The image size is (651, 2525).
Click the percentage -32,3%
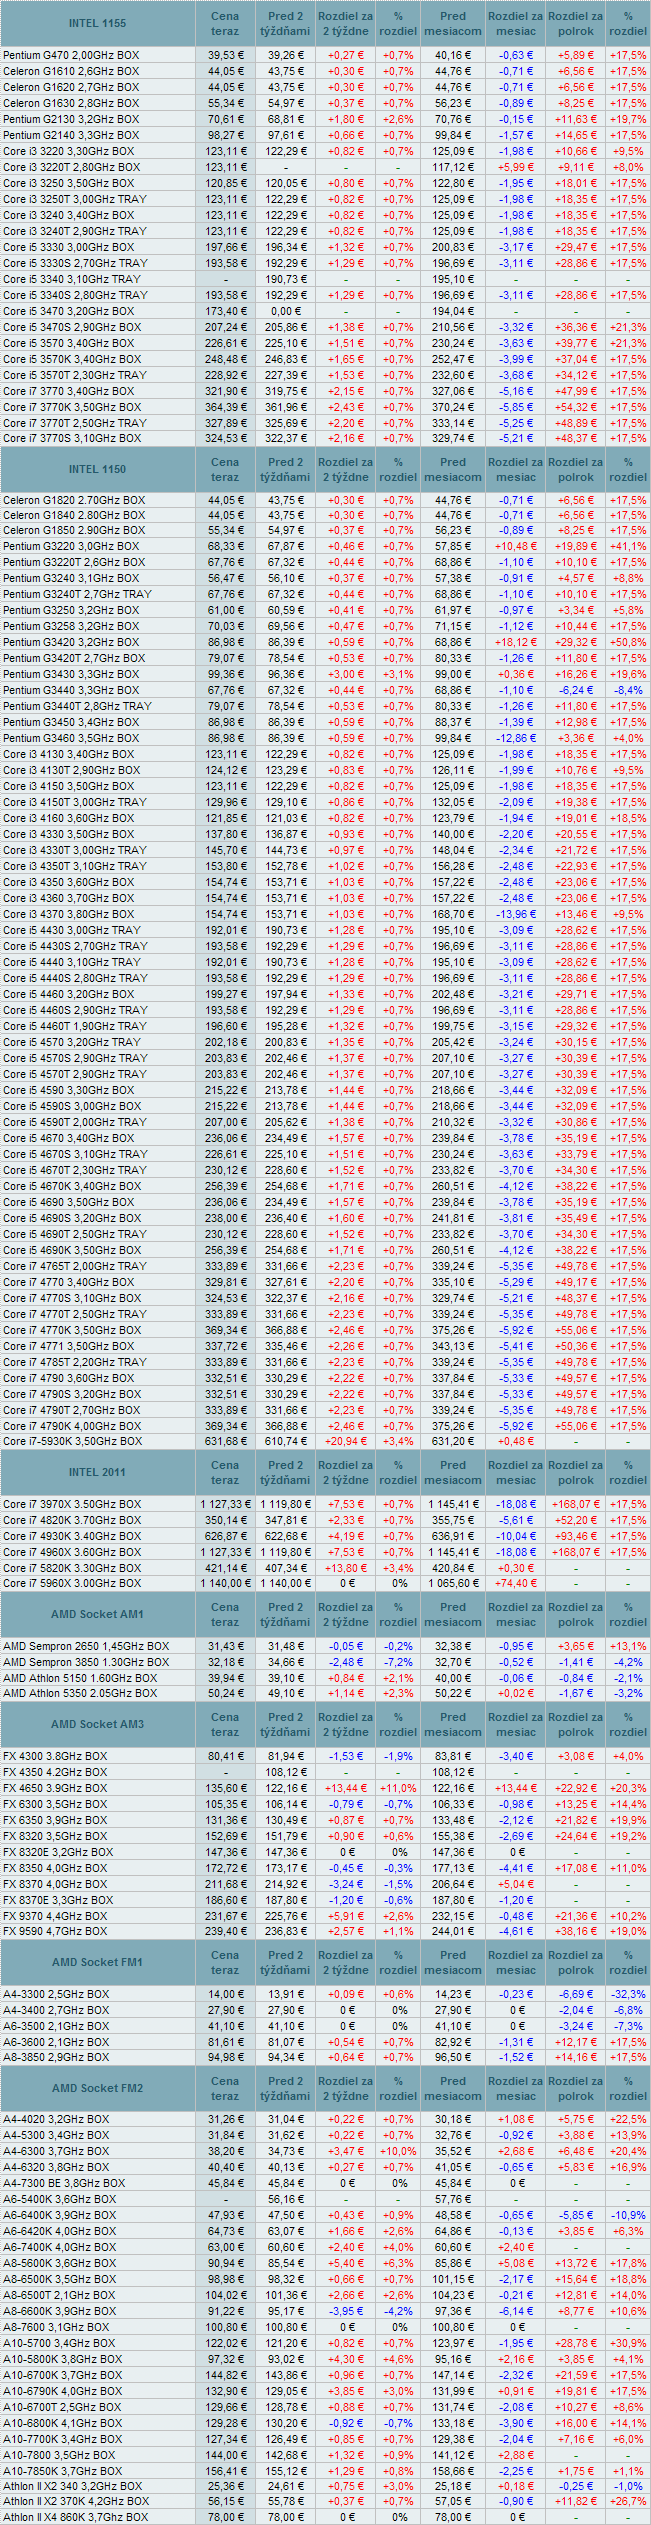628,1994
